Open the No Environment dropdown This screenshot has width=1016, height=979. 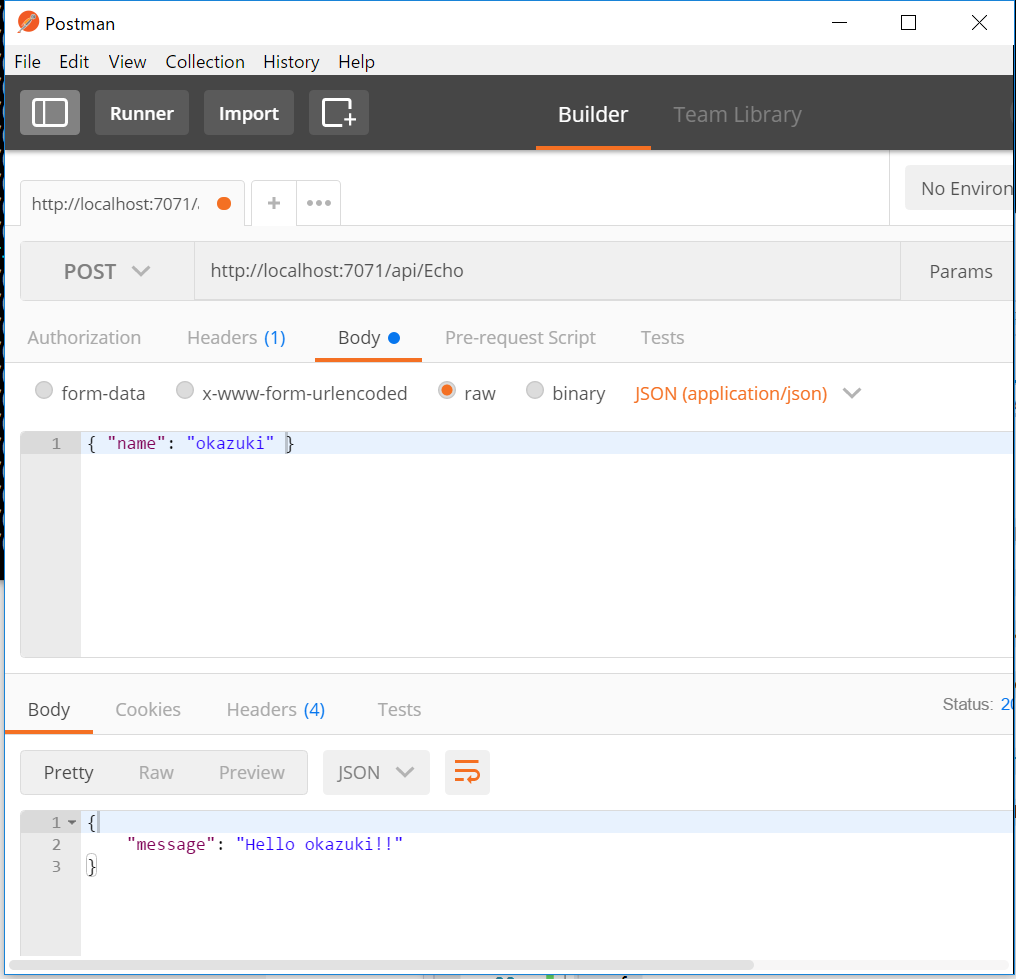pos(960,189)
